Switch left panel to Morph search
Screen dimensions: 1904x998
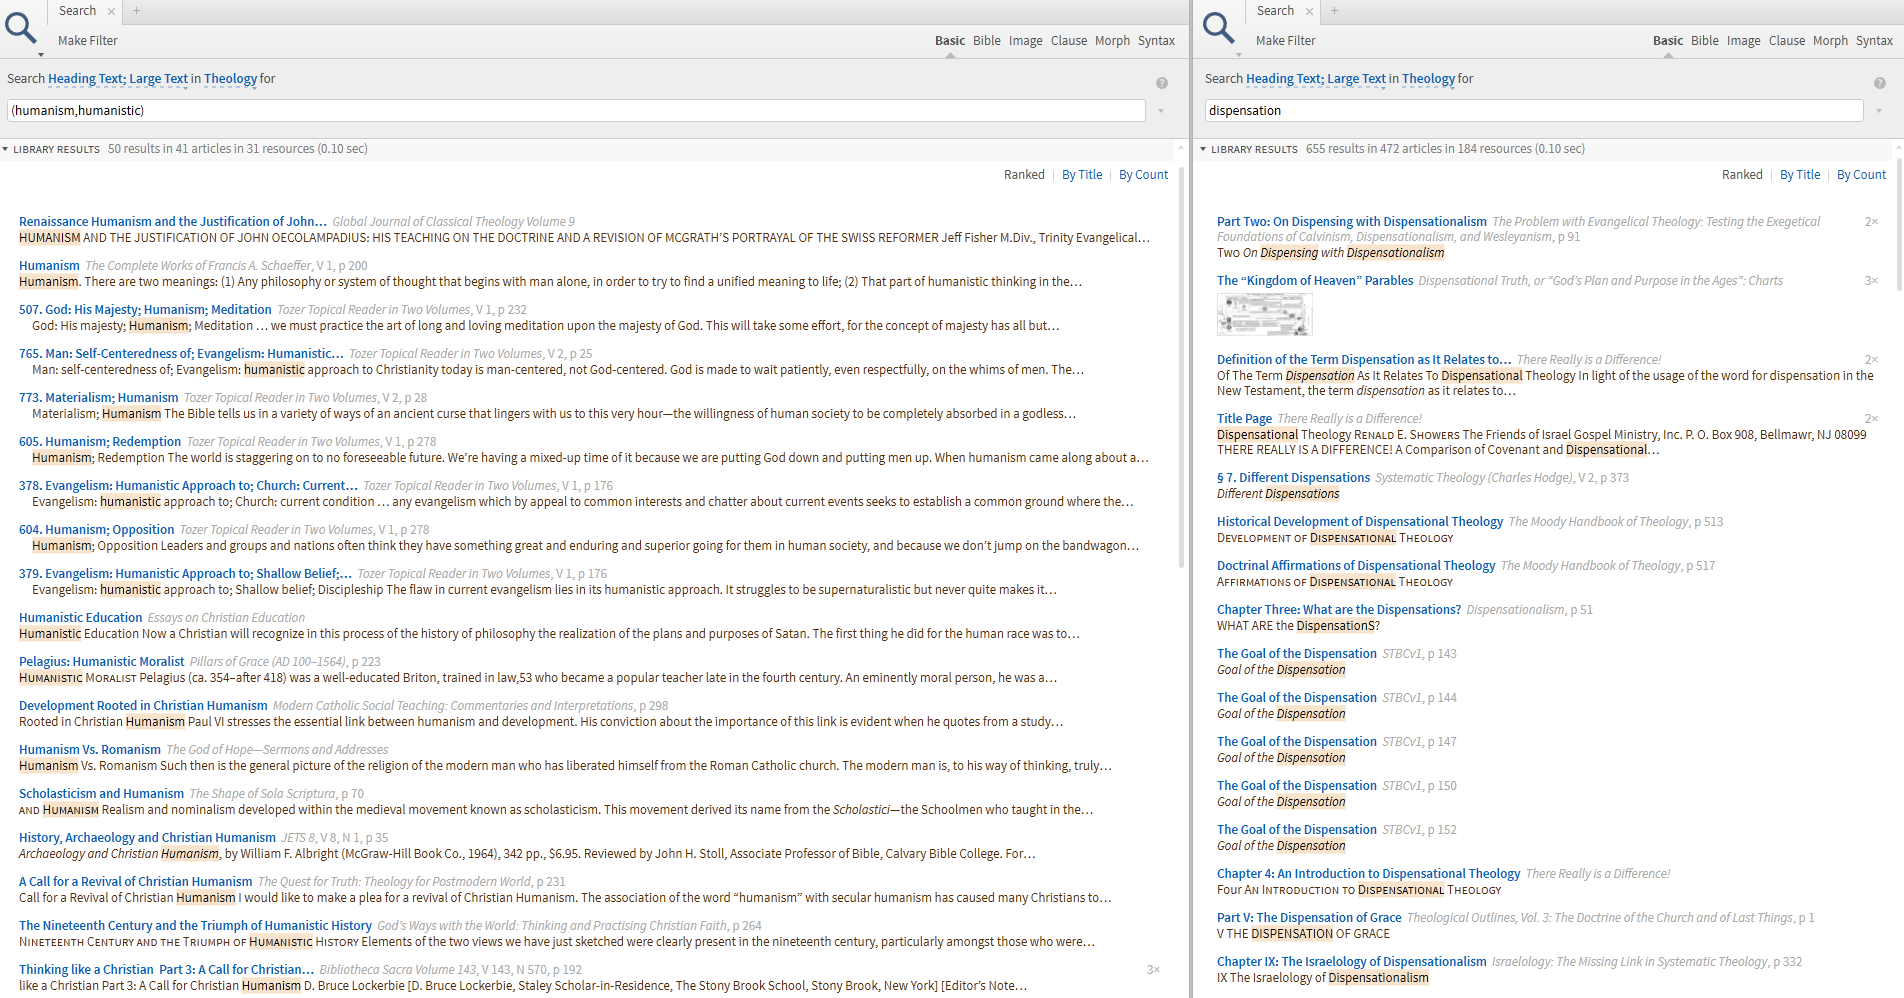[1112, 41]
